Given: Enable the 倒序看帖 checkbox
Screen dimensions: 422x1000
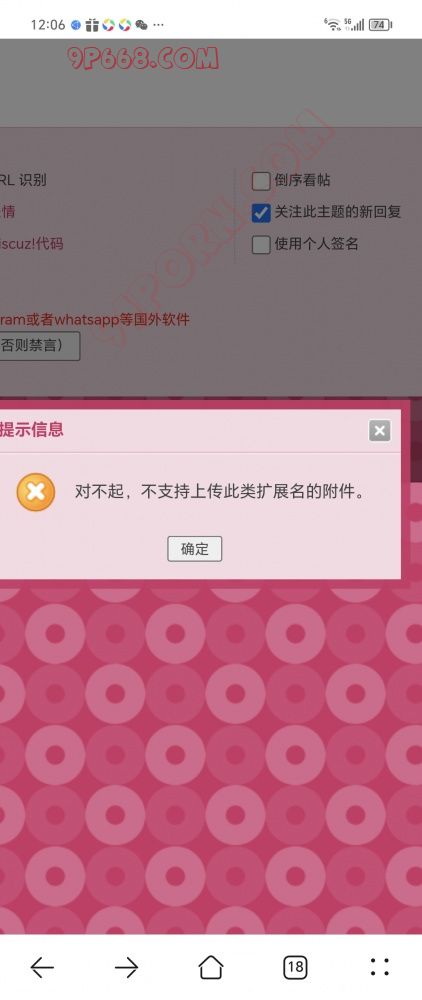Looking at the screenshot, I should click(261, 181).
